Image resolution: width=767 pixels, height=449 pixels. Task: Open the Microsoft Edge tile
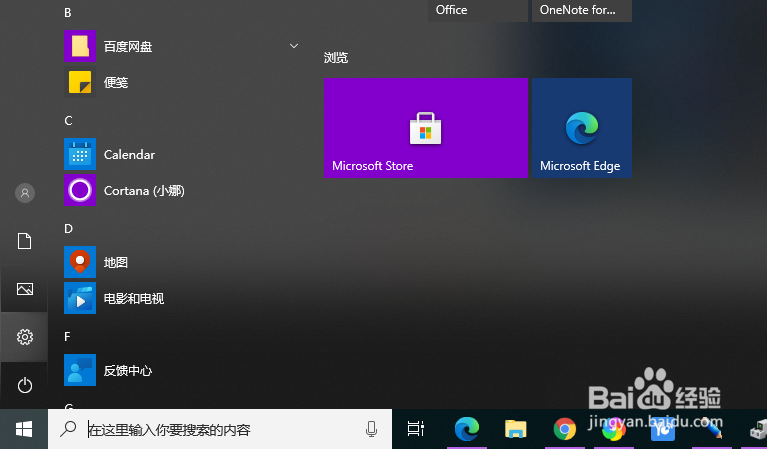coord(582,128)
